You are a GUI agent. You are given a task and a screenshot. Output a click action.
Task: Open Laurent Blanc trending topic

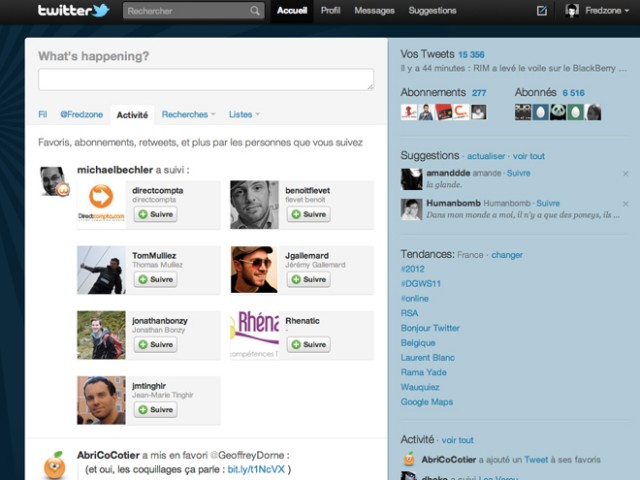[x=428, y=358]
